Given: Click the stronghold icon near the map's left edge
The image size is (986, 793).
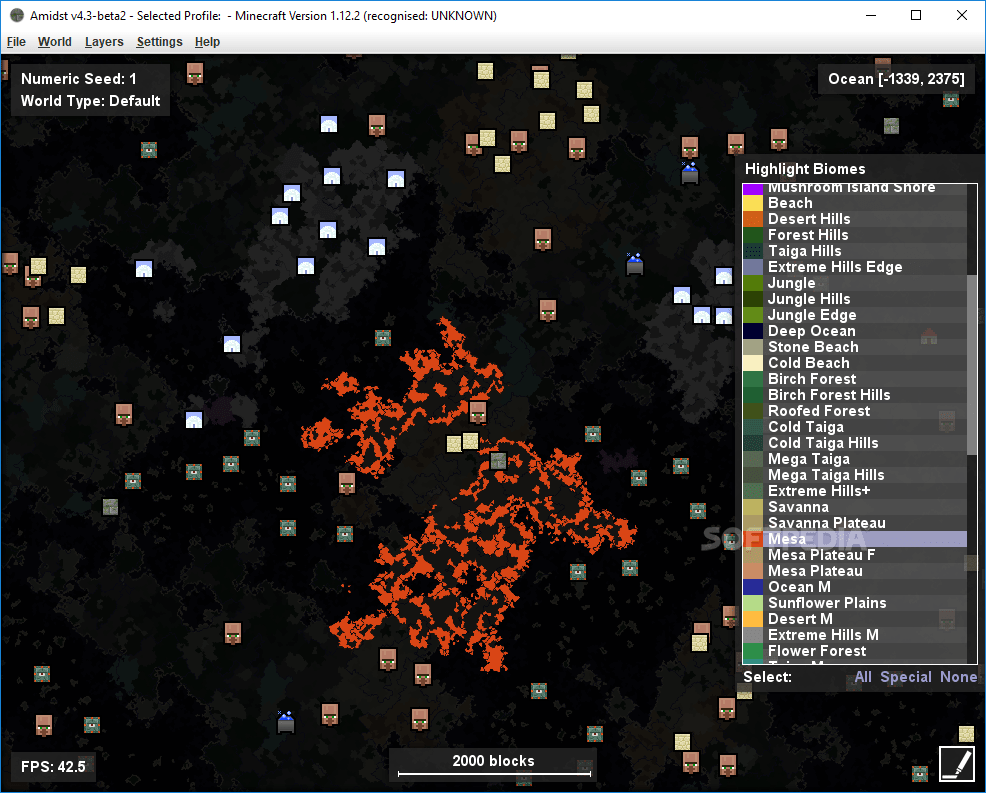Looking at the screenshot, I should click(x=110, y=507).
